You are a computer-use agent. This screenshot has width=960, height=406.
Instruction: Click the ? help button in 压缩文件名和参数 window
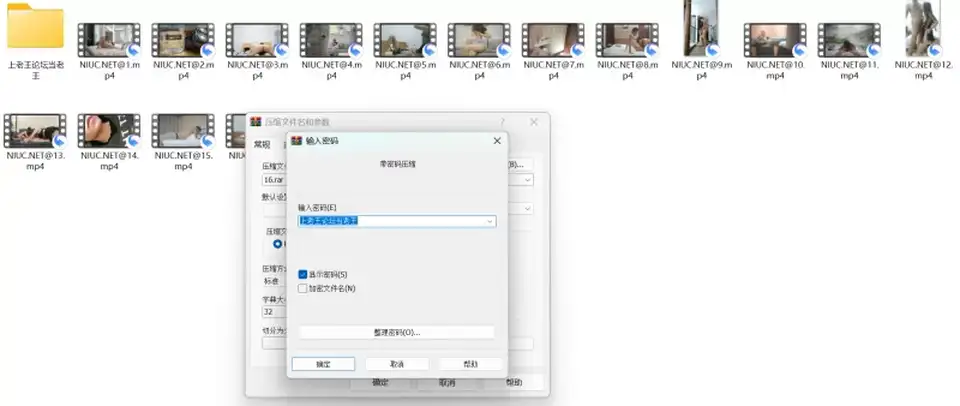point(503,122)
